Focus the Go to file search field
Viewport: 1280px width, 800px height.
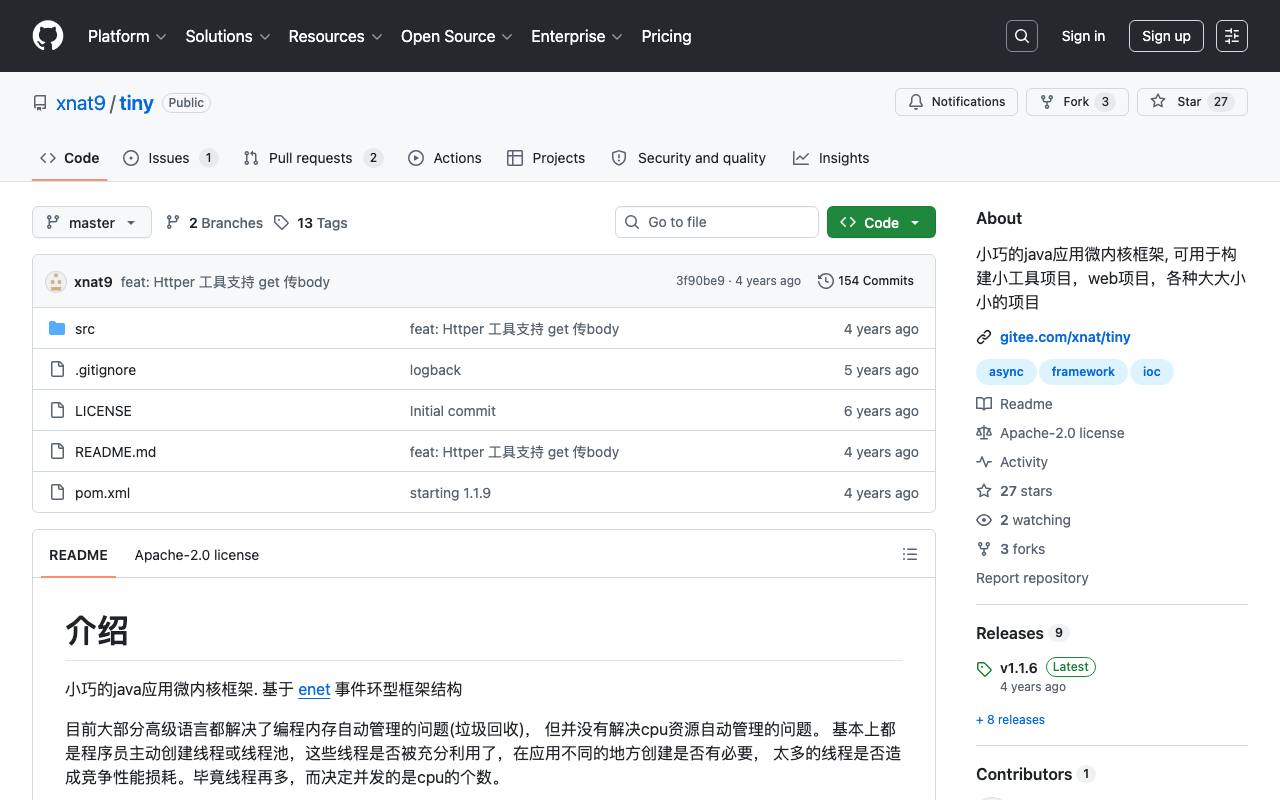click(x=717, y=222)
